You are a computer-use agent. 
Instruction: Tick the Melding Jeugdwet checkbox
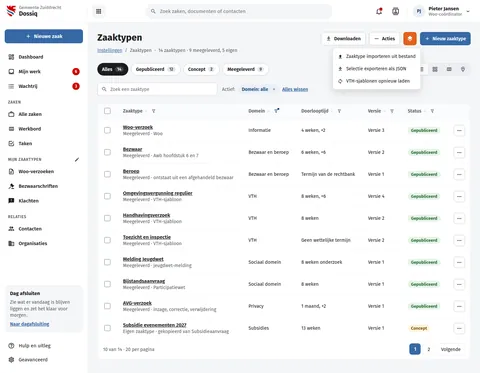pyautogui.click(x=107, y=262)
